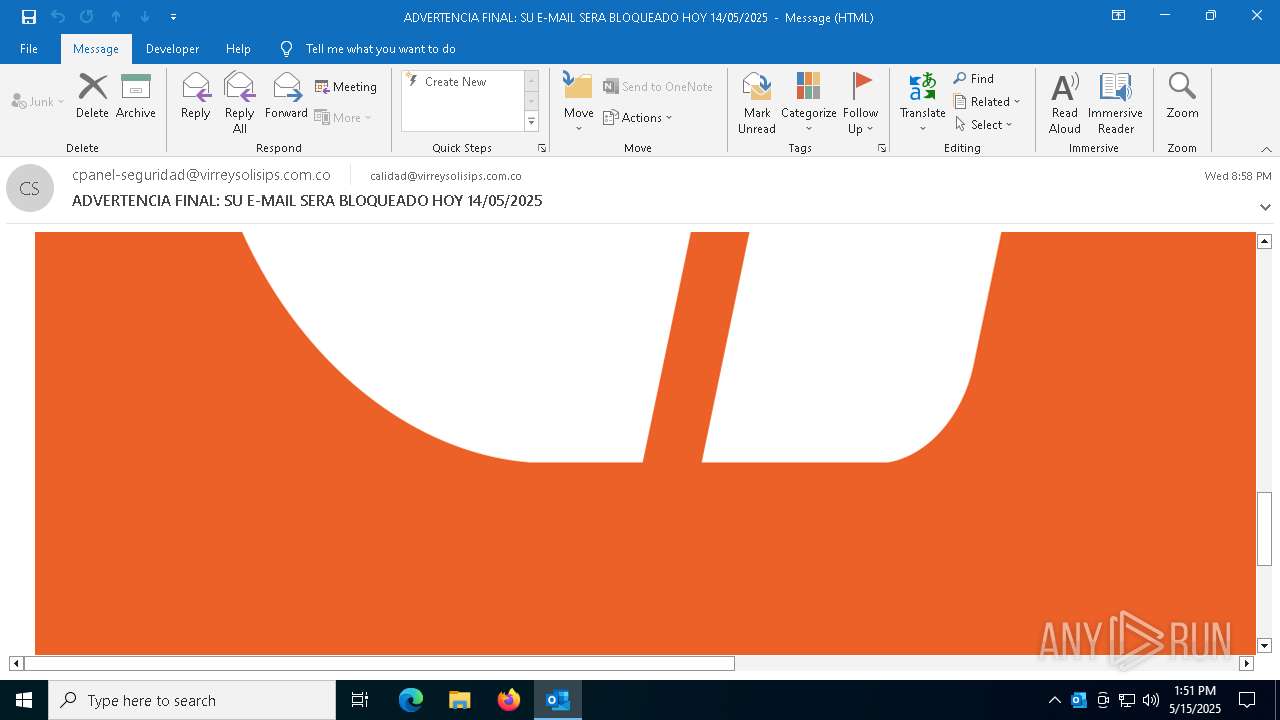
Task: Expand the More respond options
Action: 343,117
